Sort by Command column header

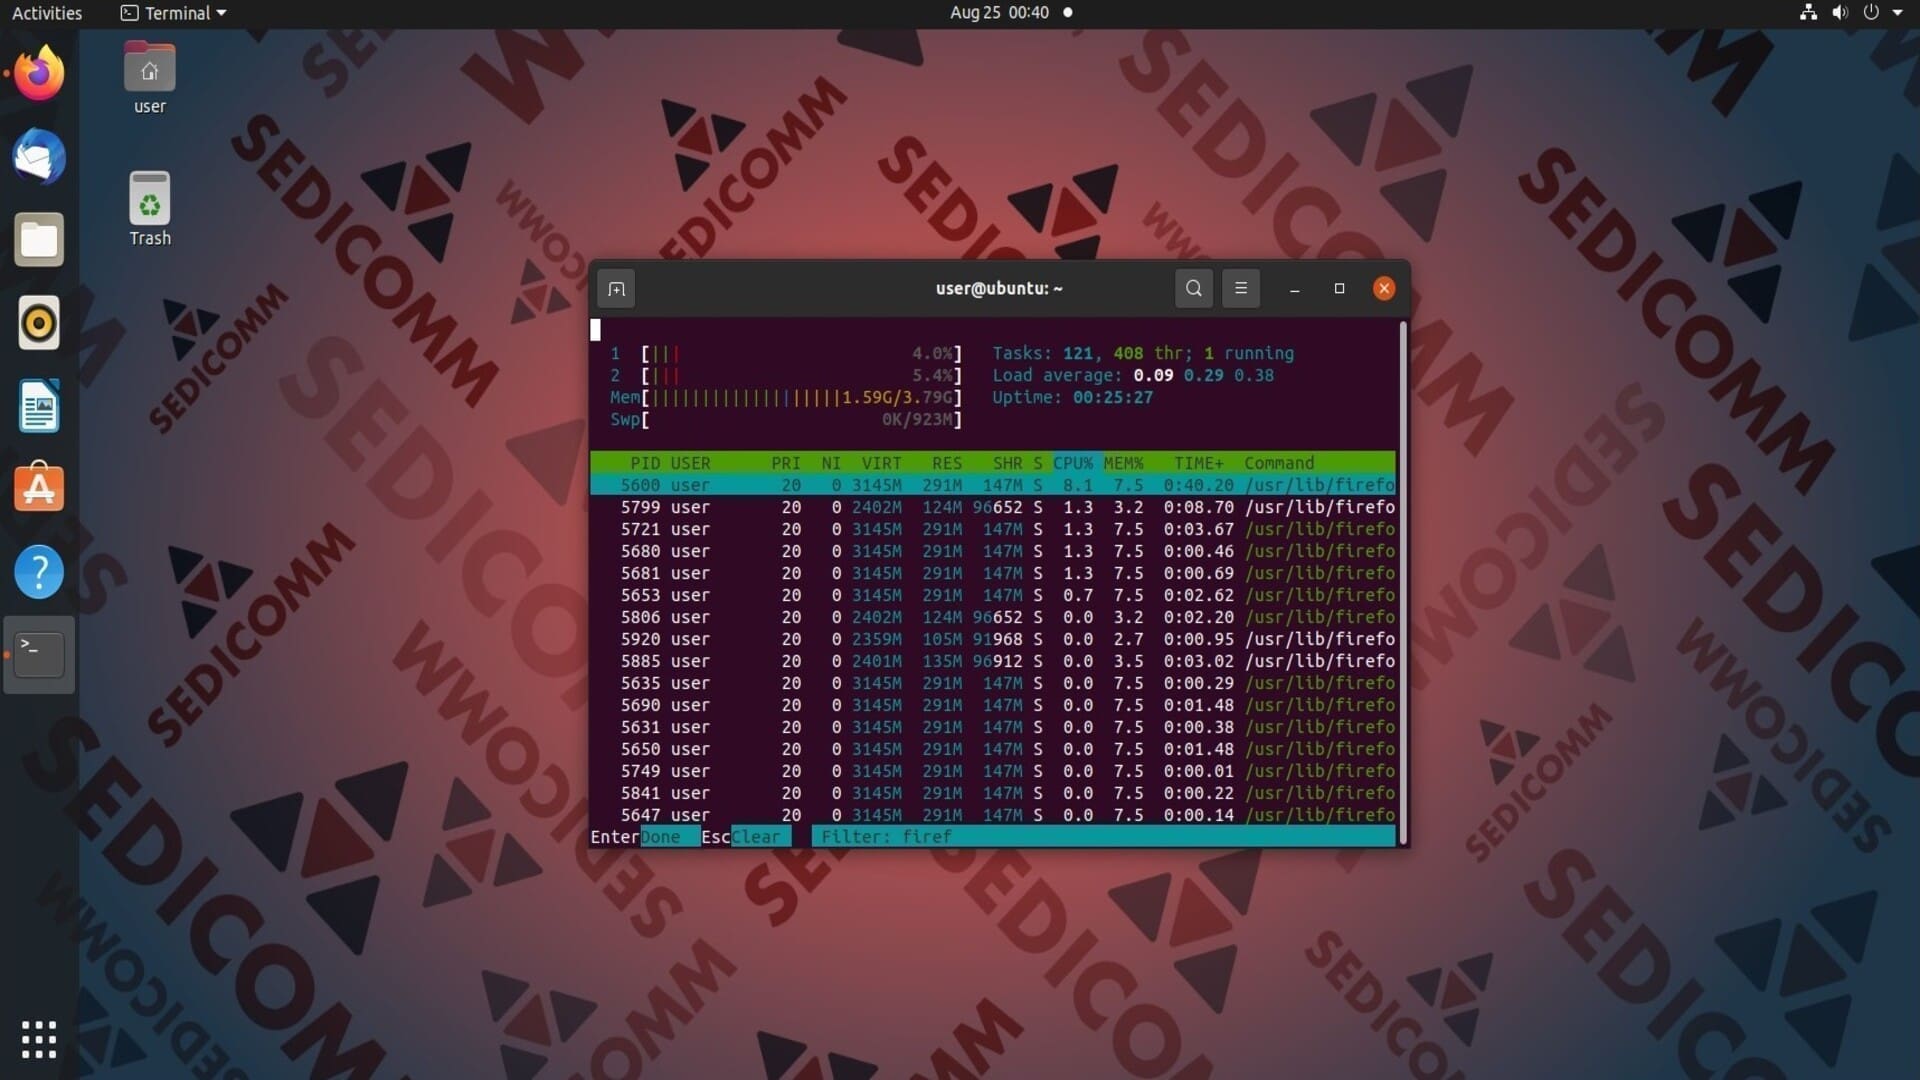pyautogui.click(x=1279, y=463)
